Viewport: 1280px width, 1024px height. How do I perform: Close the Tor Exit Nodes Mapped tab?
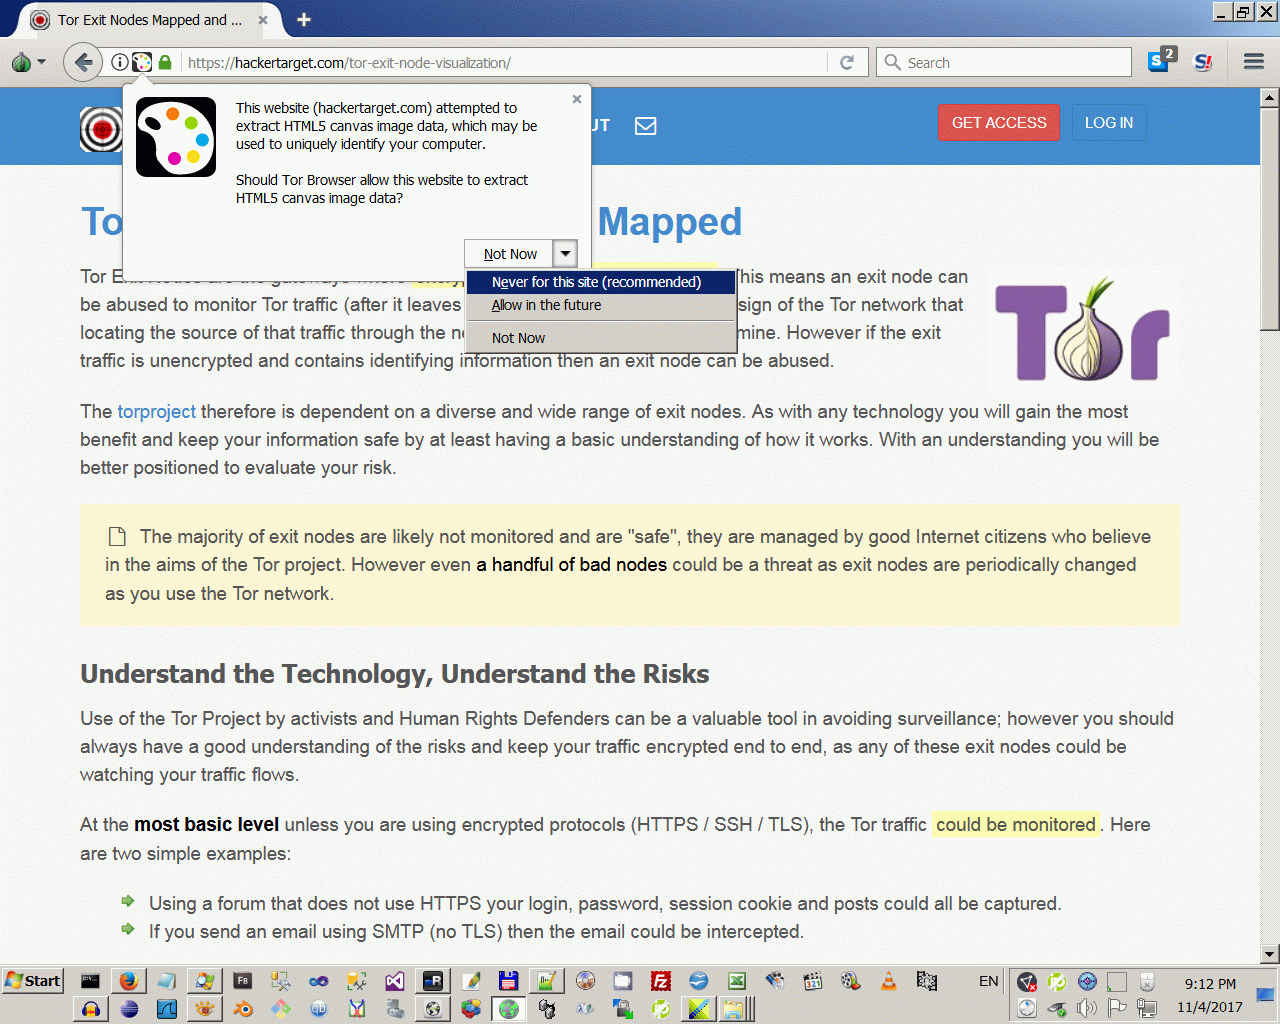[263, 19]
